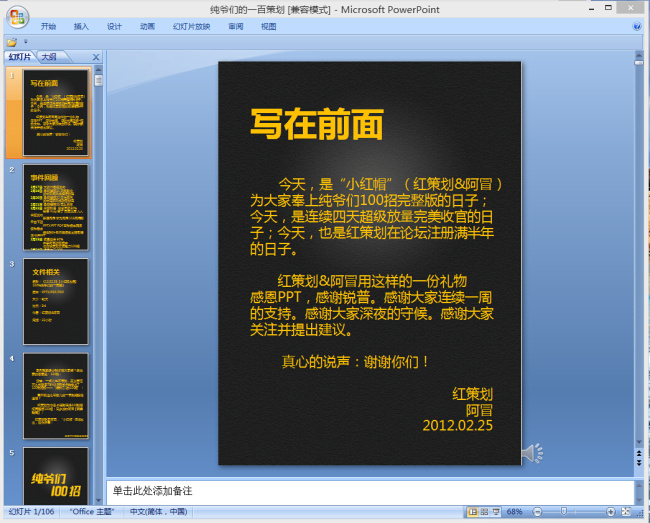Open the 审阅 ribbon tab
Image resolution: width=650 pixels, height=523 pixels.
coord(236,27)
